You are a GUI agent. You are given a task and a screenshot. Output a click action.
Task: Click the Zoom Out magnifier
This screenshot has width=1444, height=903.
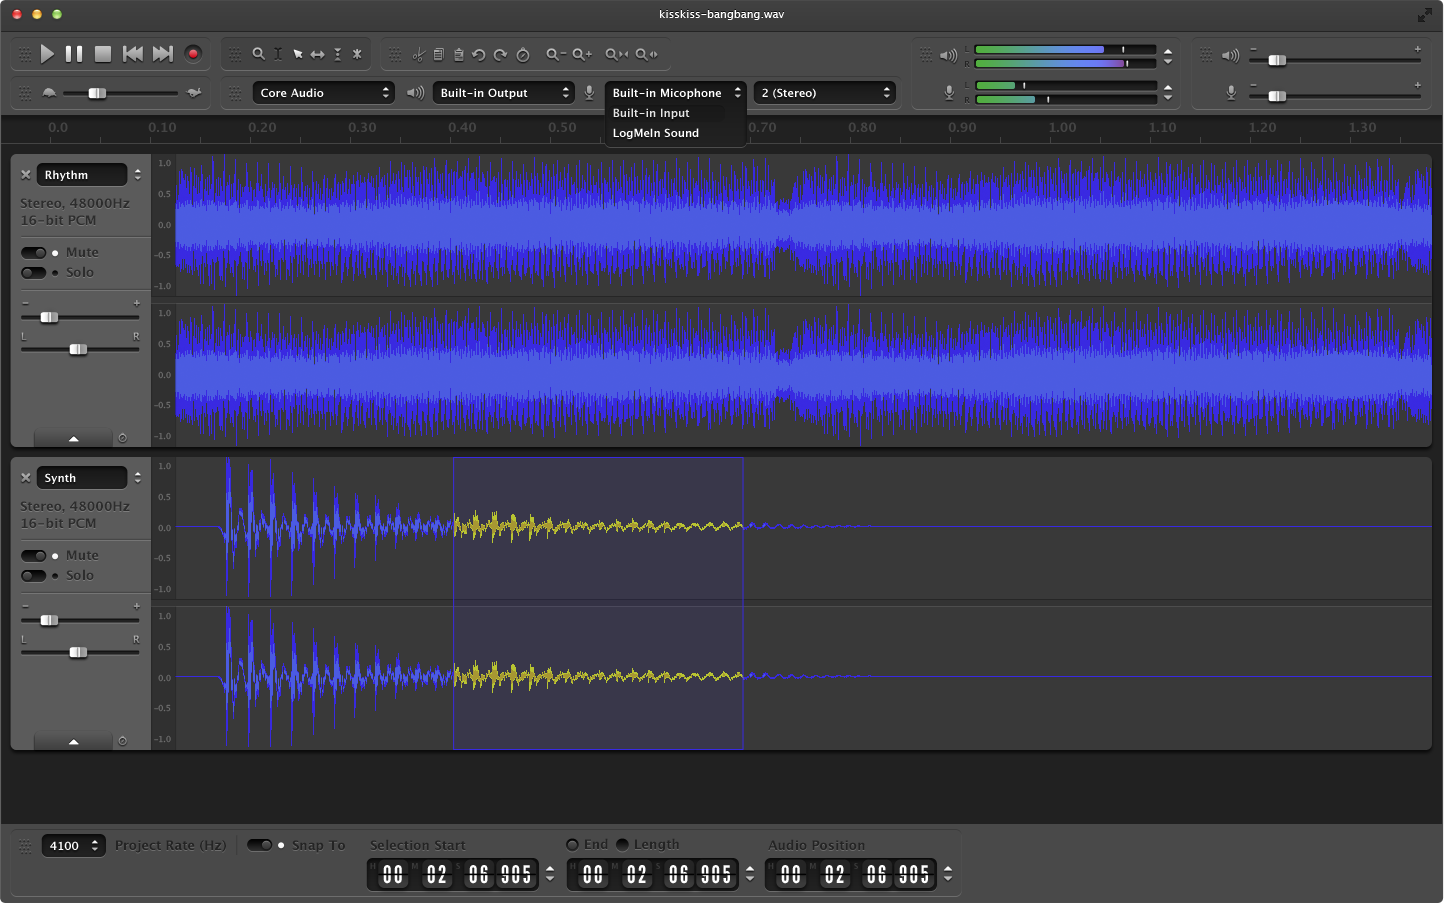[555, 54]
